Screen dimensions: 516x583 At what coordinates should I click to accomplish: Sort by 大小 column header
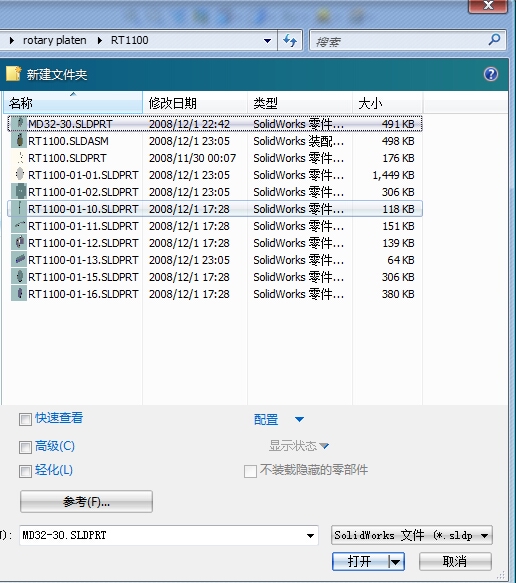click(x=387, y=103)
